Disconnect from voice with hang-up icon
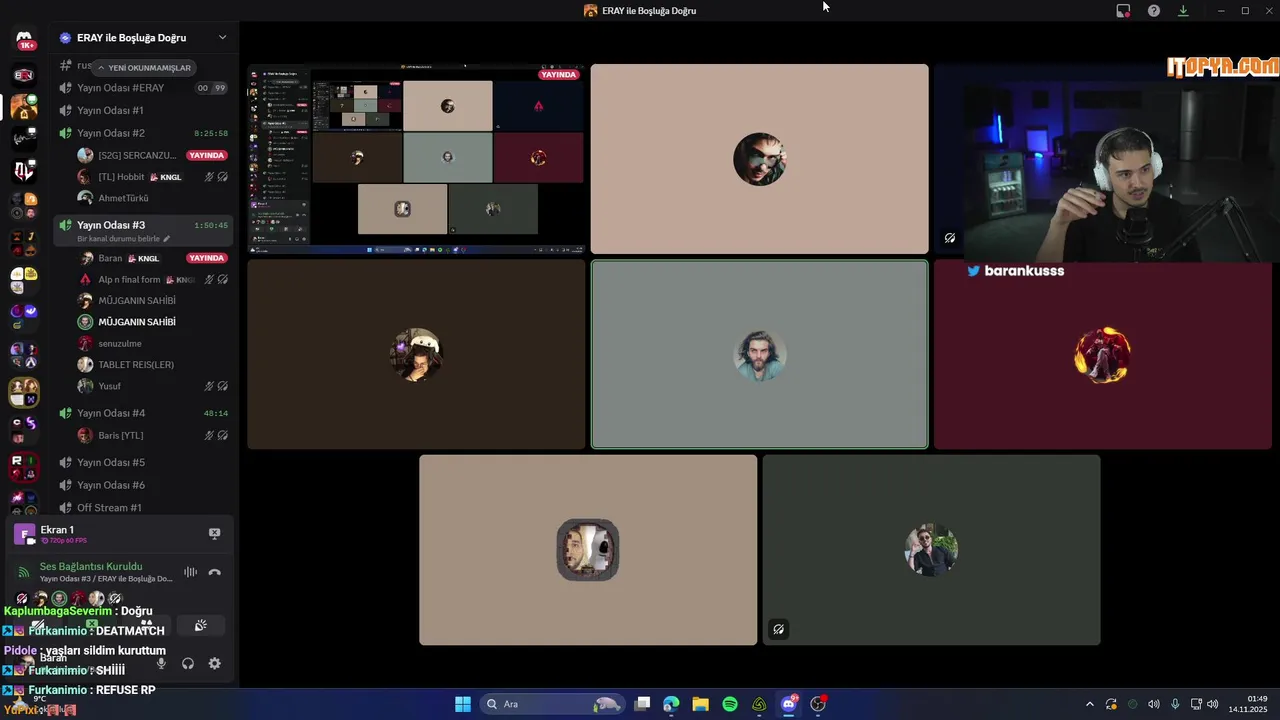This screenshot has height=720, width=1280. coord(214,572)
